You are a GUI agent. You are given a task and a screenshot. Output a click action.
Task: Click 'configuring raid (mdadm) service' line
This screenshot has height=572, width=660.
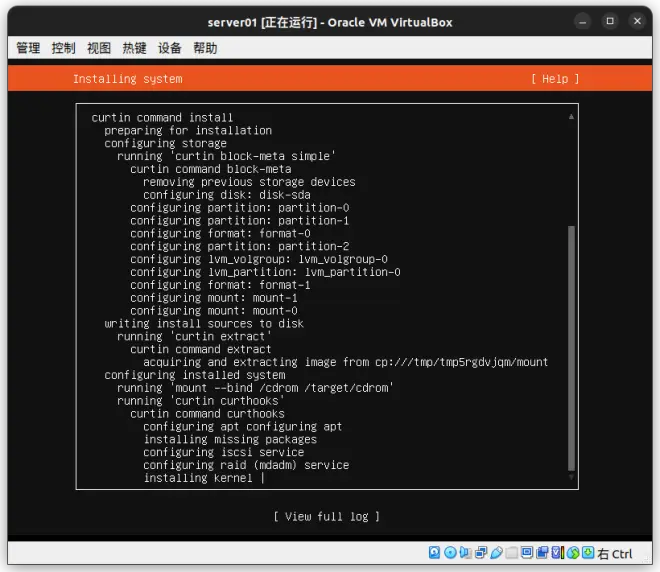pos(246,465)
